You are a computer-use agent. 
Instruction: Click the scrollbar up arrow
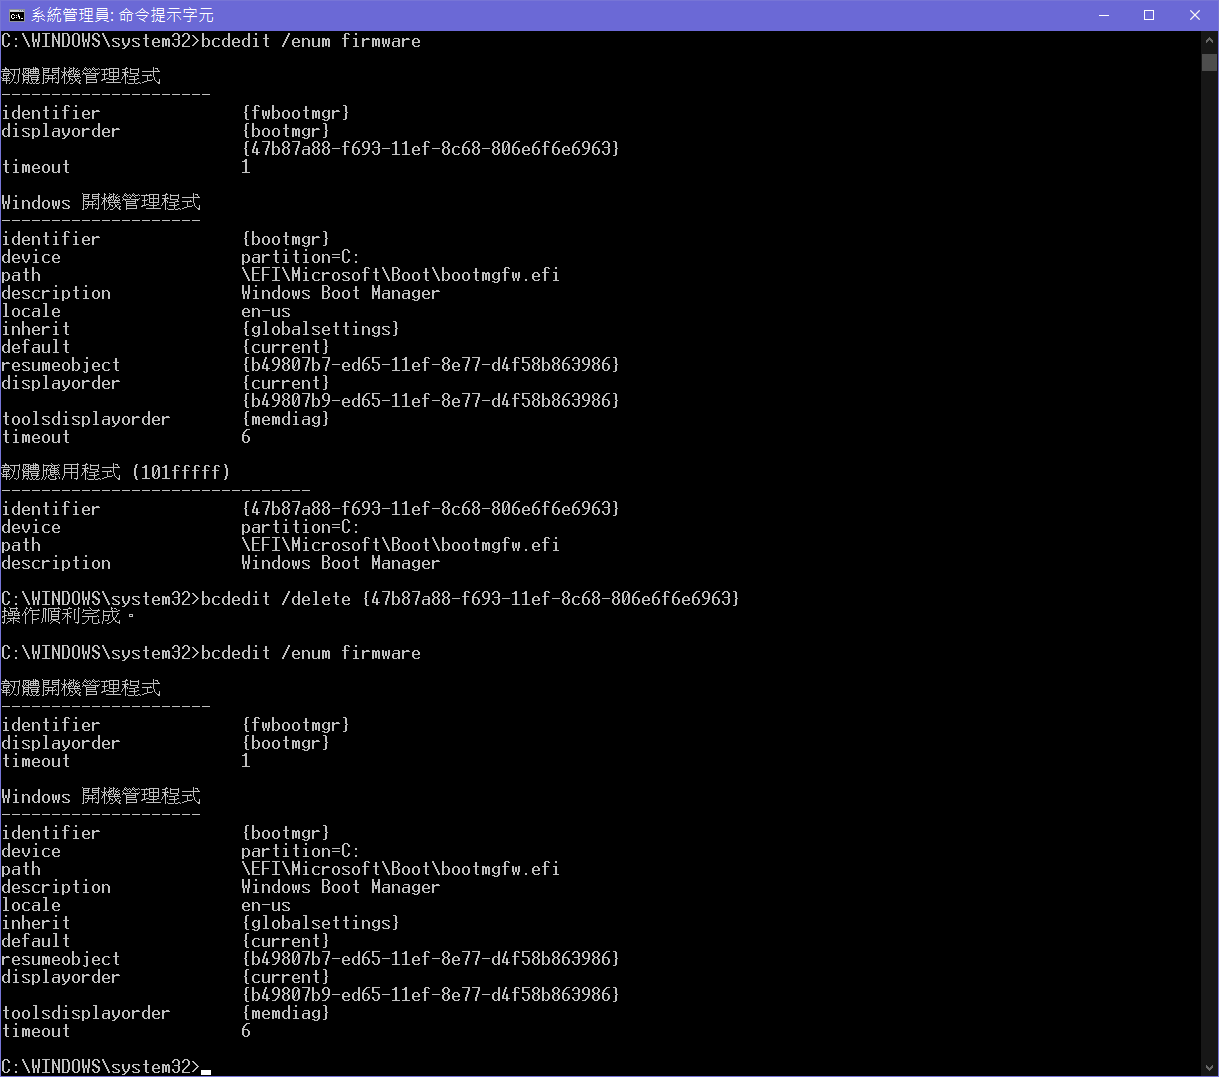1209,41
